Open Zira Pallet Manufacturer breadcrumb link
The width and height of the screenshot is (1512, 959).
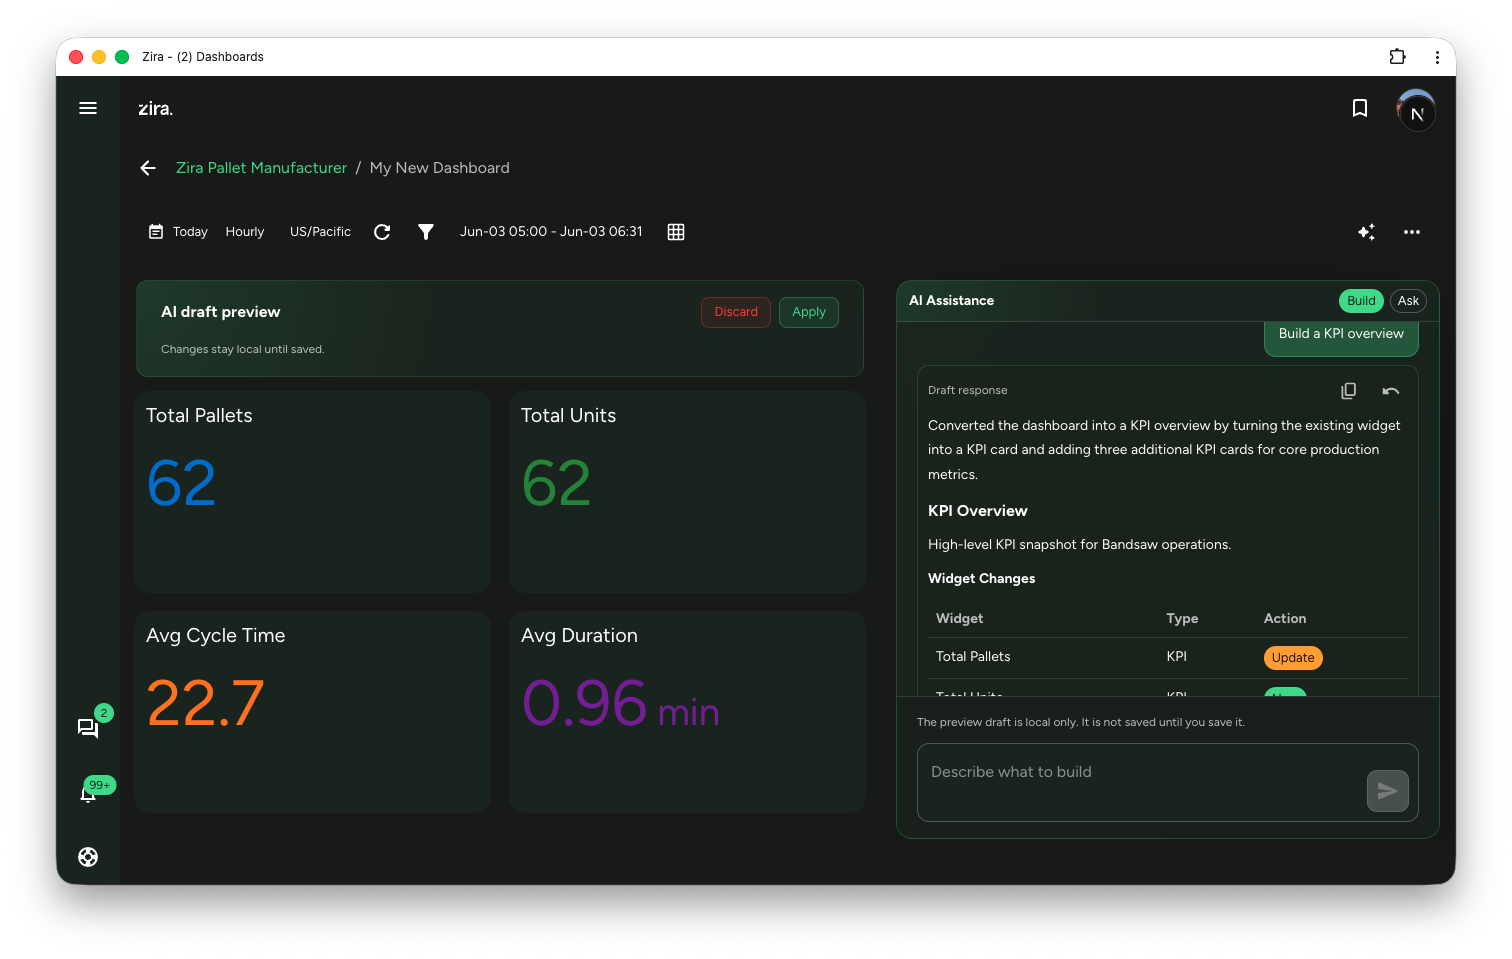pos(261,168)
